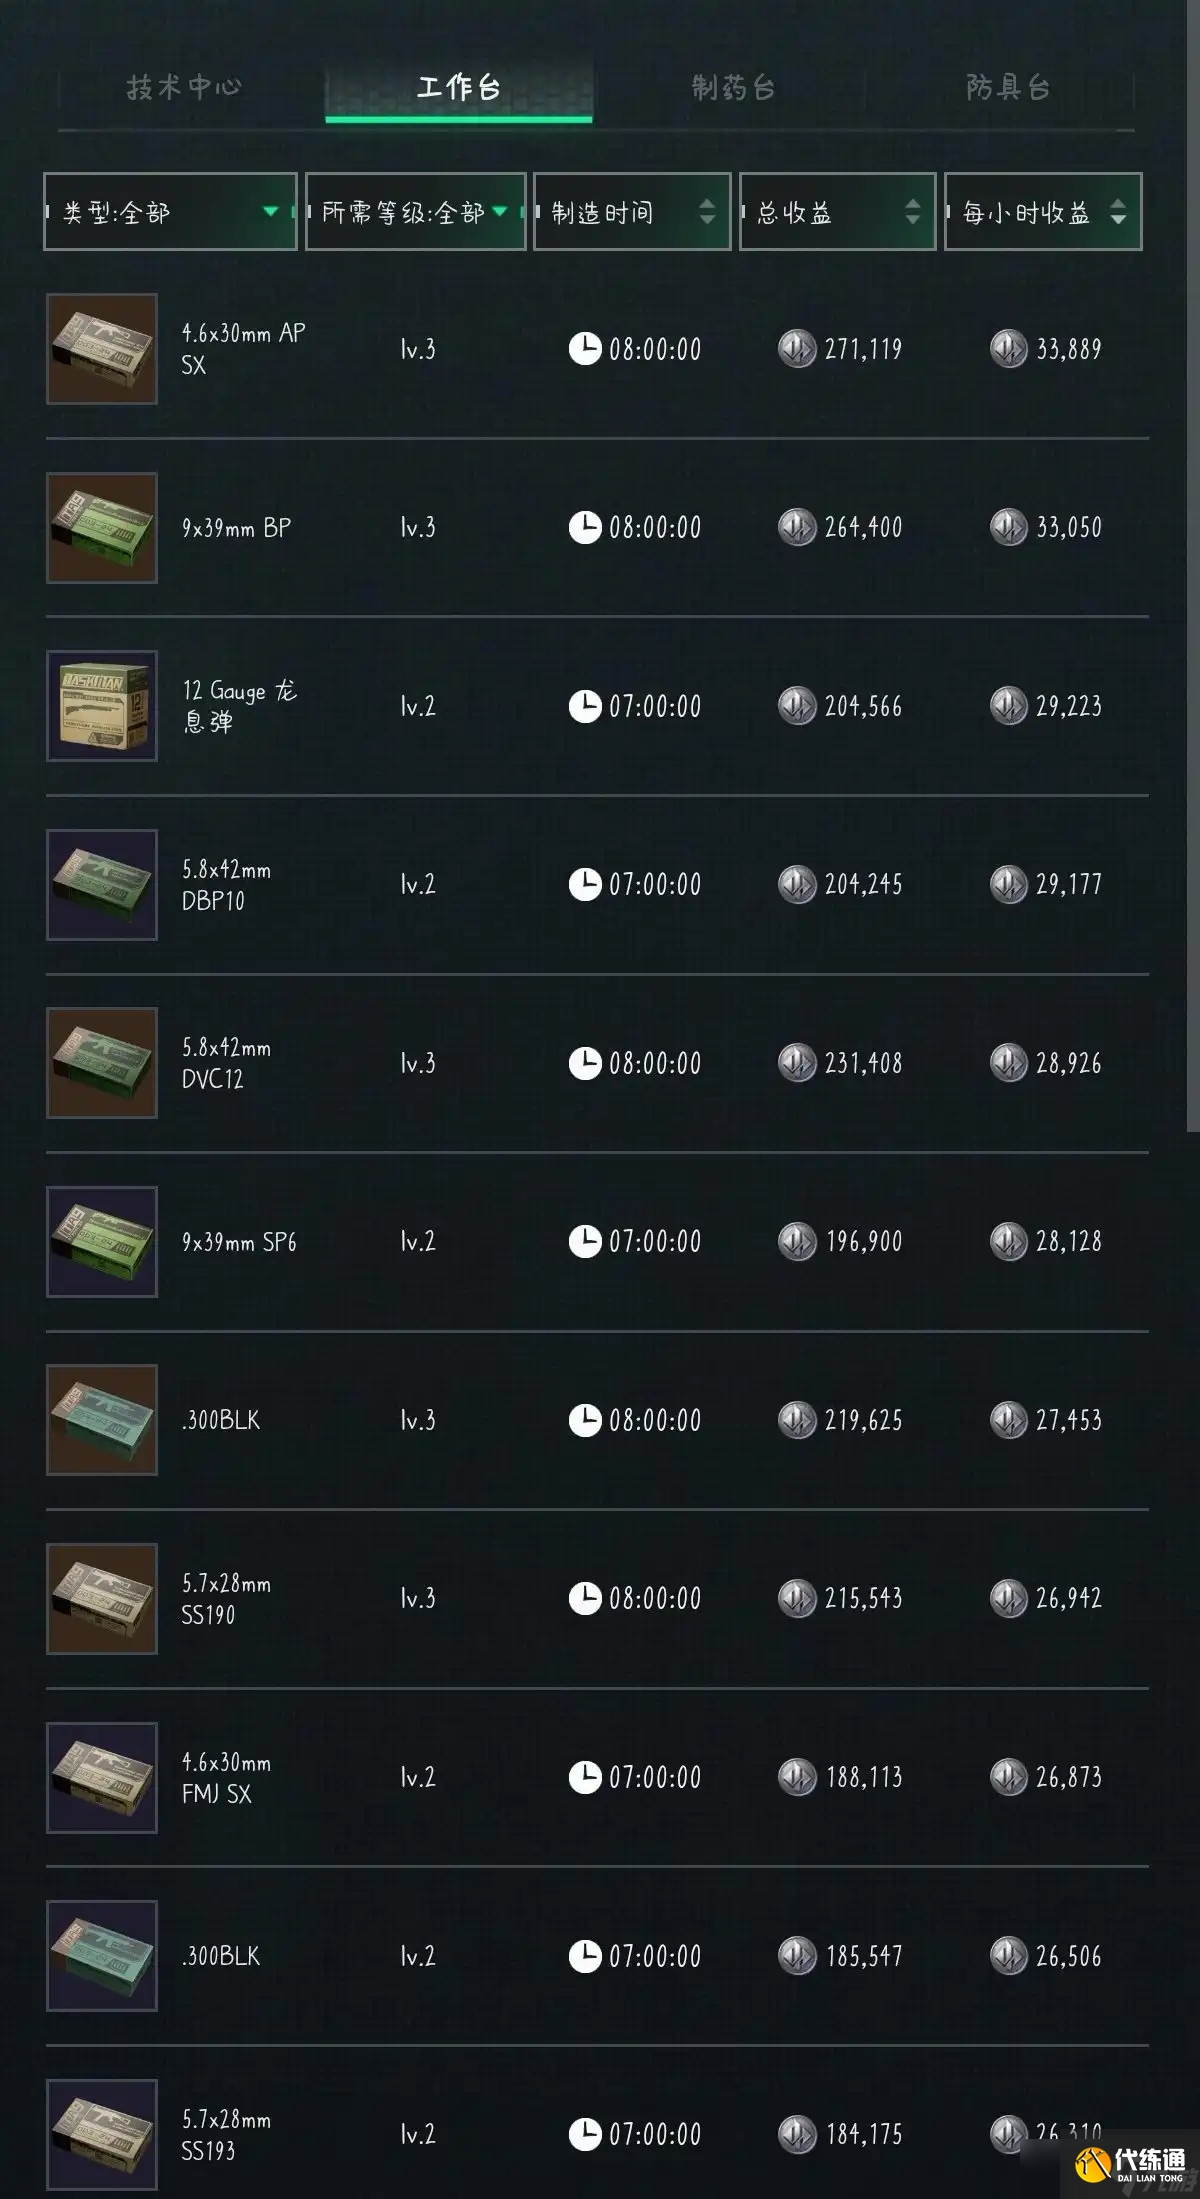The height and width of the screenshot is (2199, 1200).
Task: Switch to the 技术中心 tab
Action: pyautogui.click(x=184, y=88)
